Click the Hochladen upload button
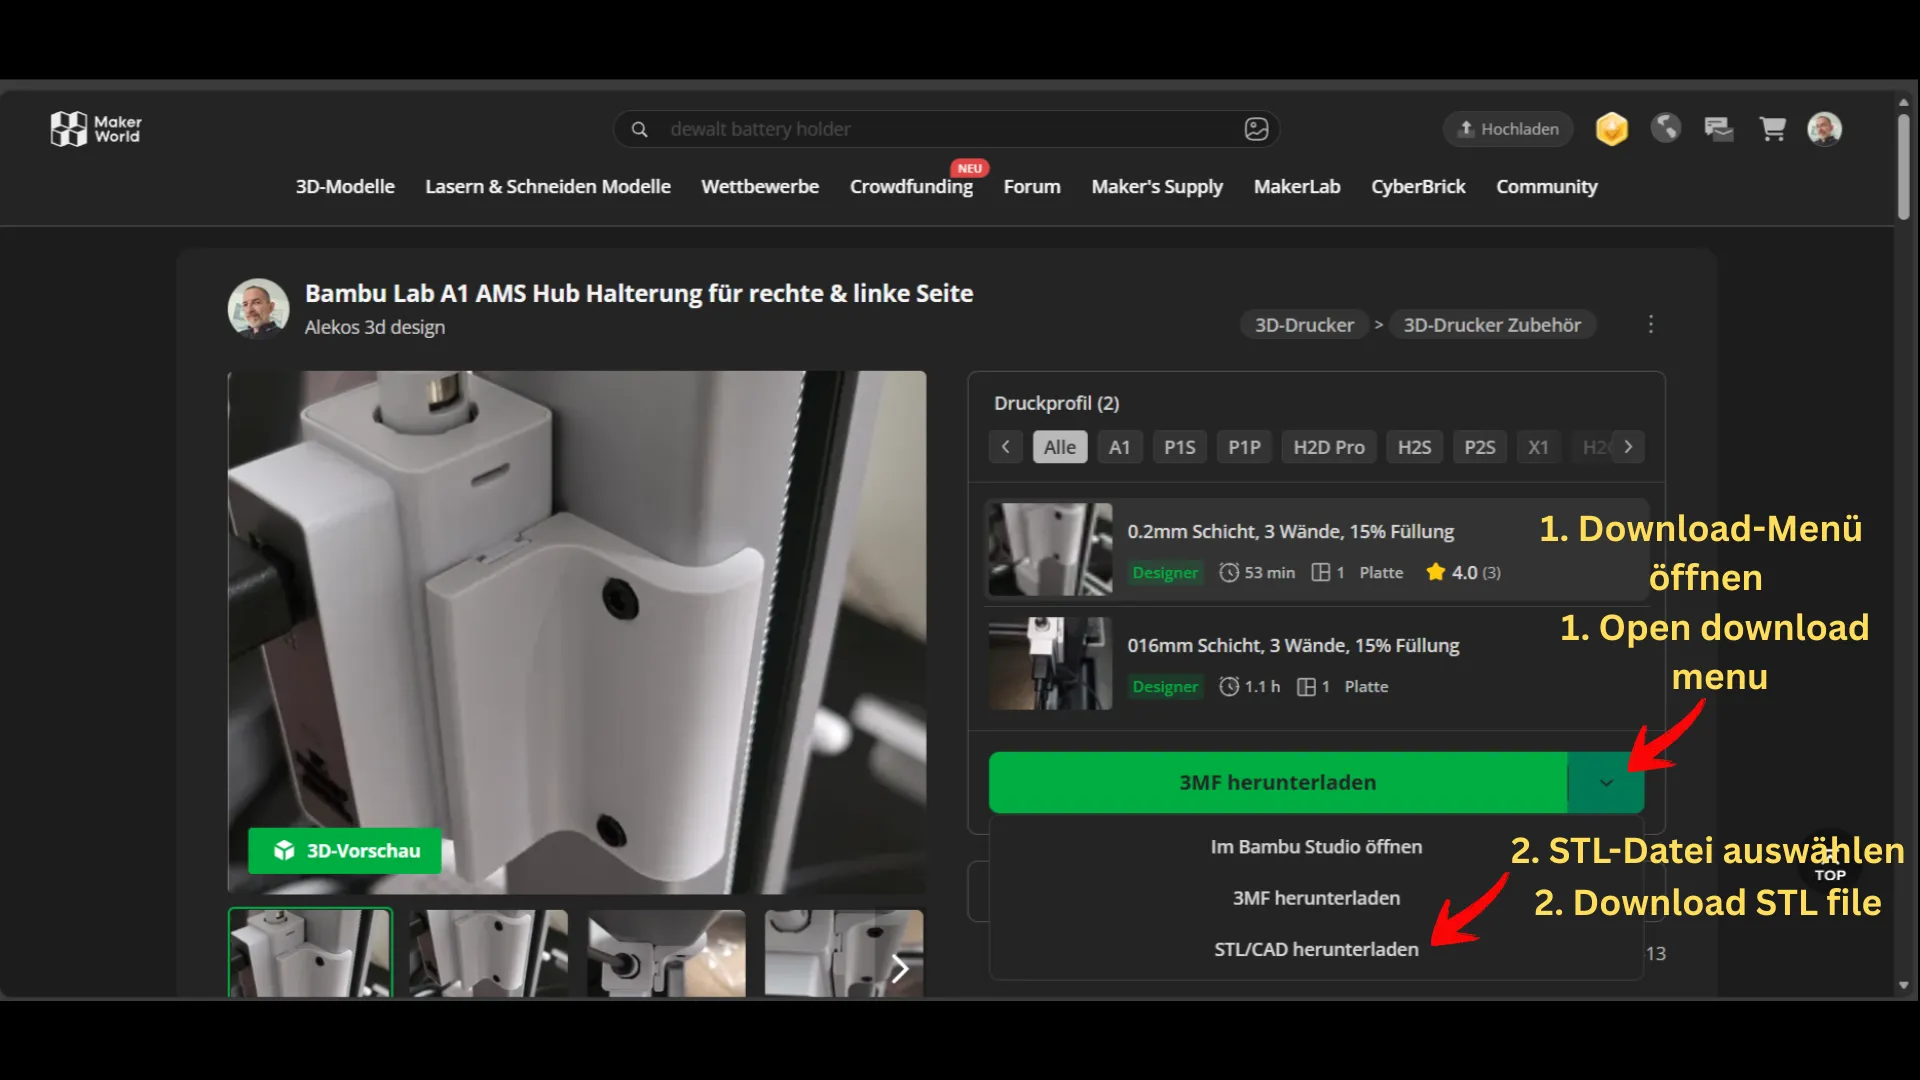The width and height of the screenshot is (1920, 1080). pyautogui.click(x=1508, y=129)
